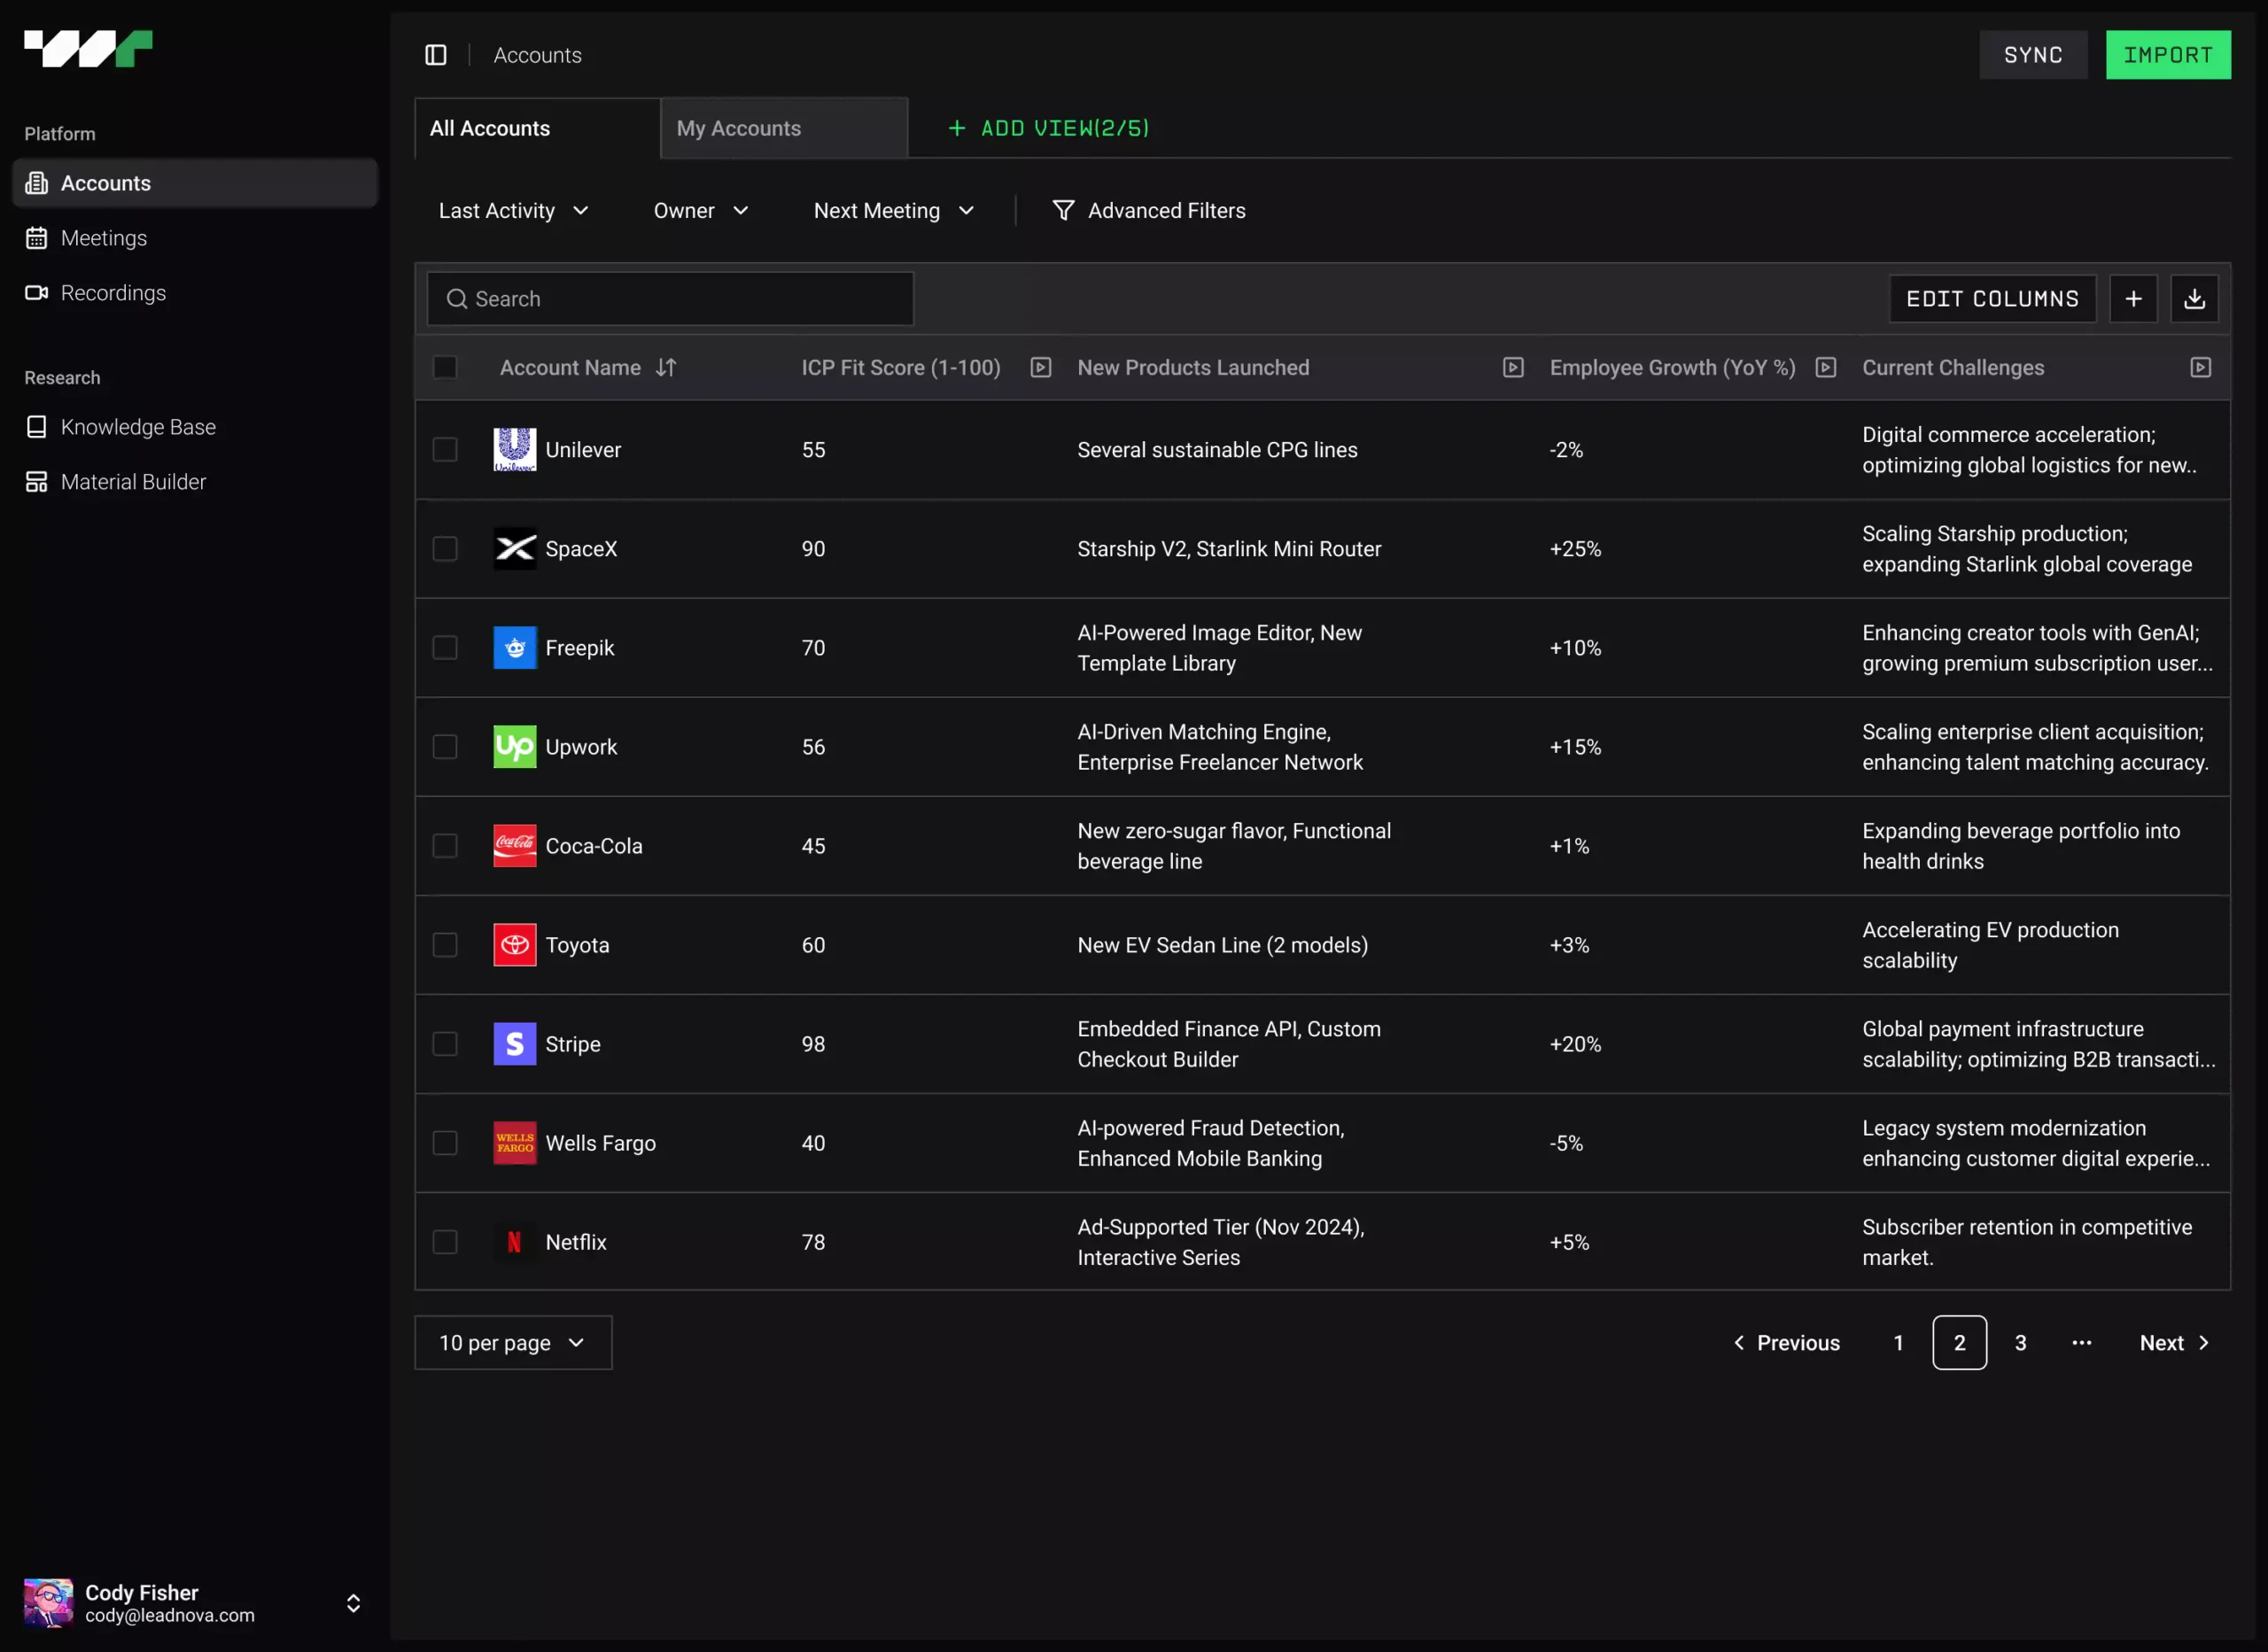Click Stripe's ICP score 98
This screenshot has width=2268, height=1652.
point(813,1044)
